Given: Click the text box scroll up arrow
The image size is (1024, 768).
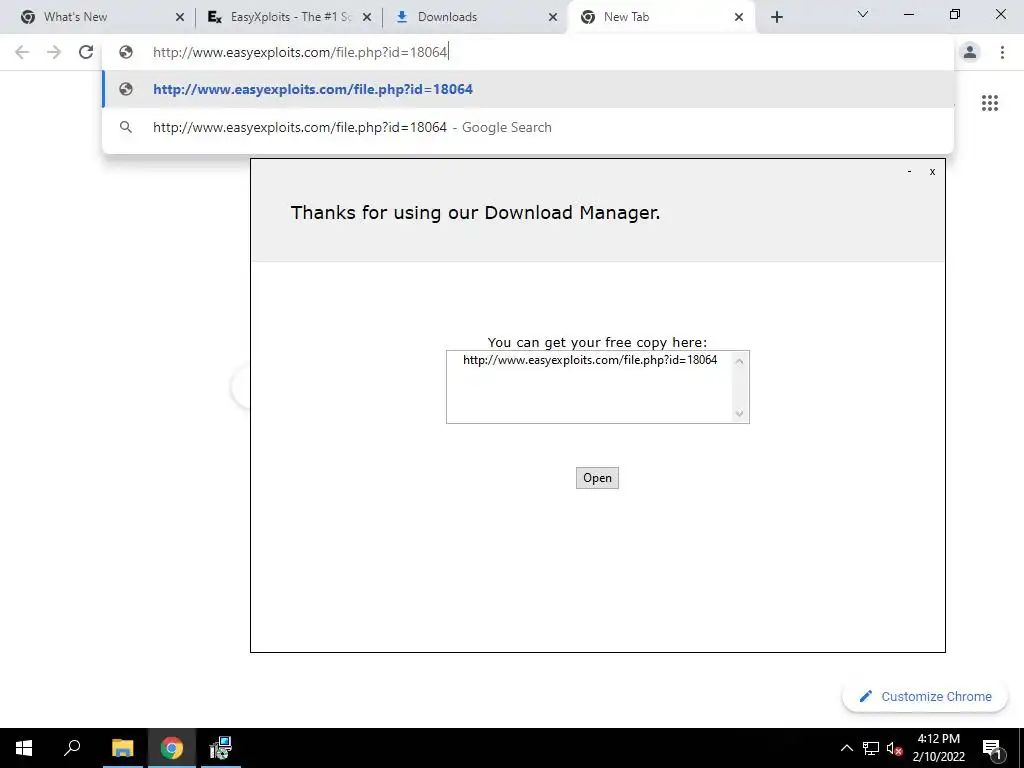Looking at the screenshot, I should 739,360.
